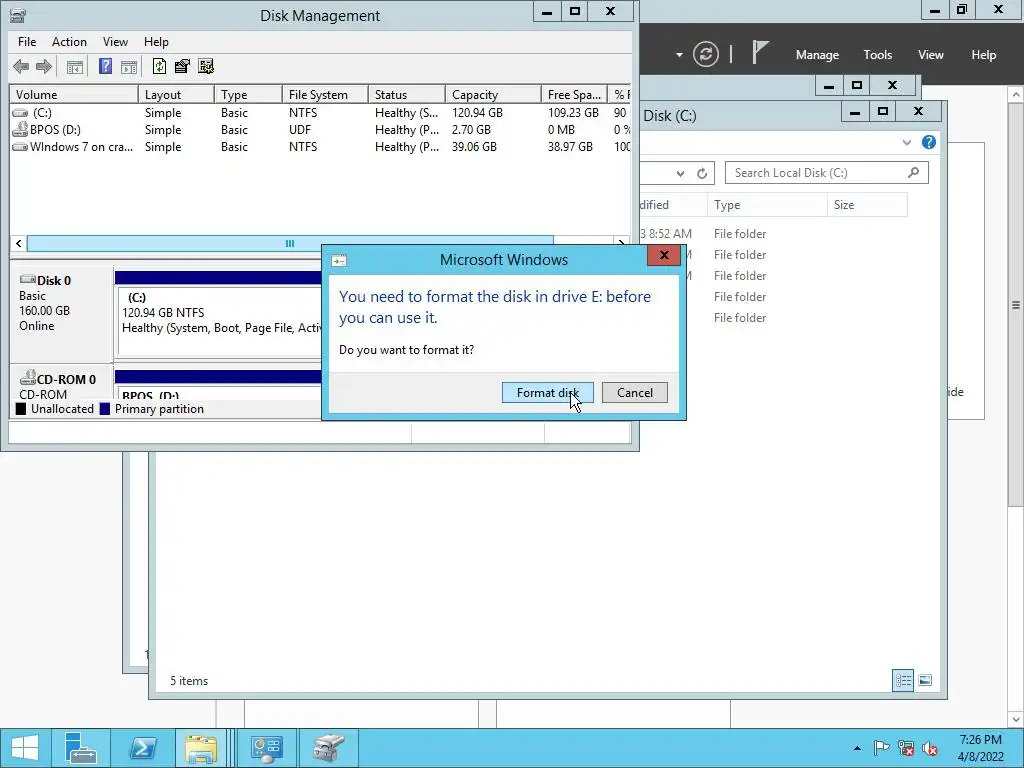The width and height of the screenshot is (1024, 768).
Task: Sort Explorer by the Type column
Action: pos(767,205)
